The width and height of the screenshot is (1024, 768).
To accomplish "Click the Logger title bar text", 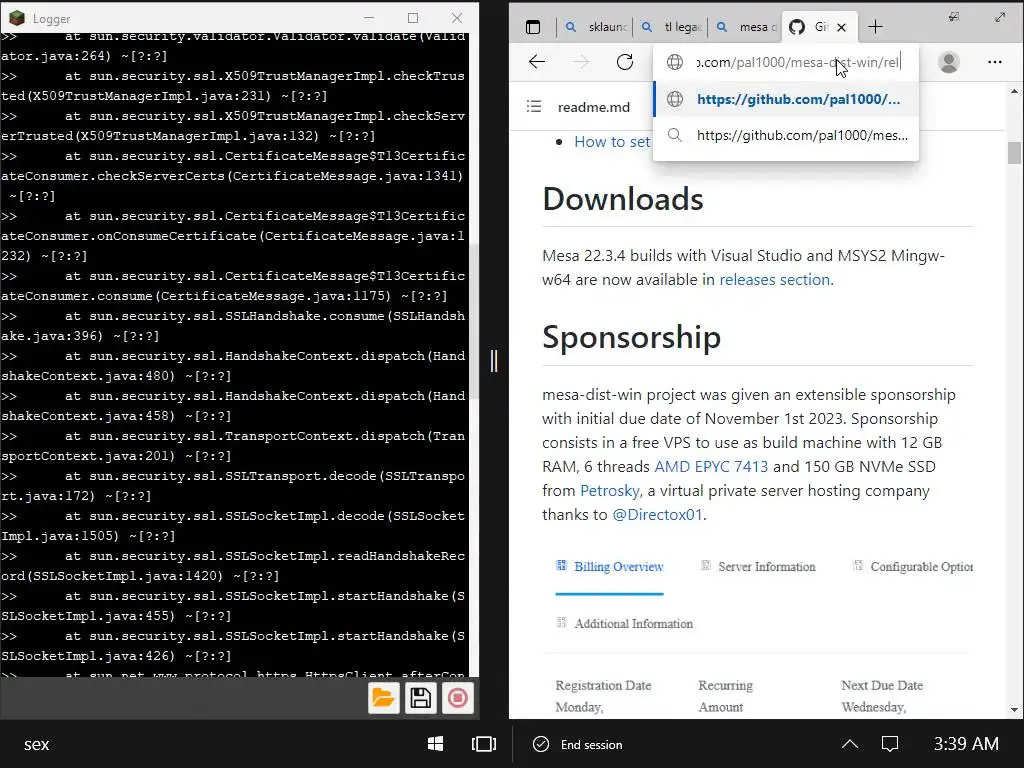I will [x=52, y=19].
